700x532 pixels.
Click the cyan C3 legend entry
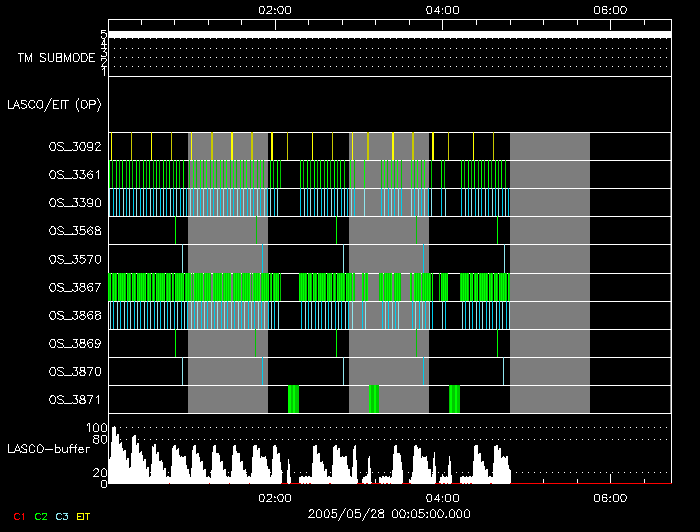point(62,517)
